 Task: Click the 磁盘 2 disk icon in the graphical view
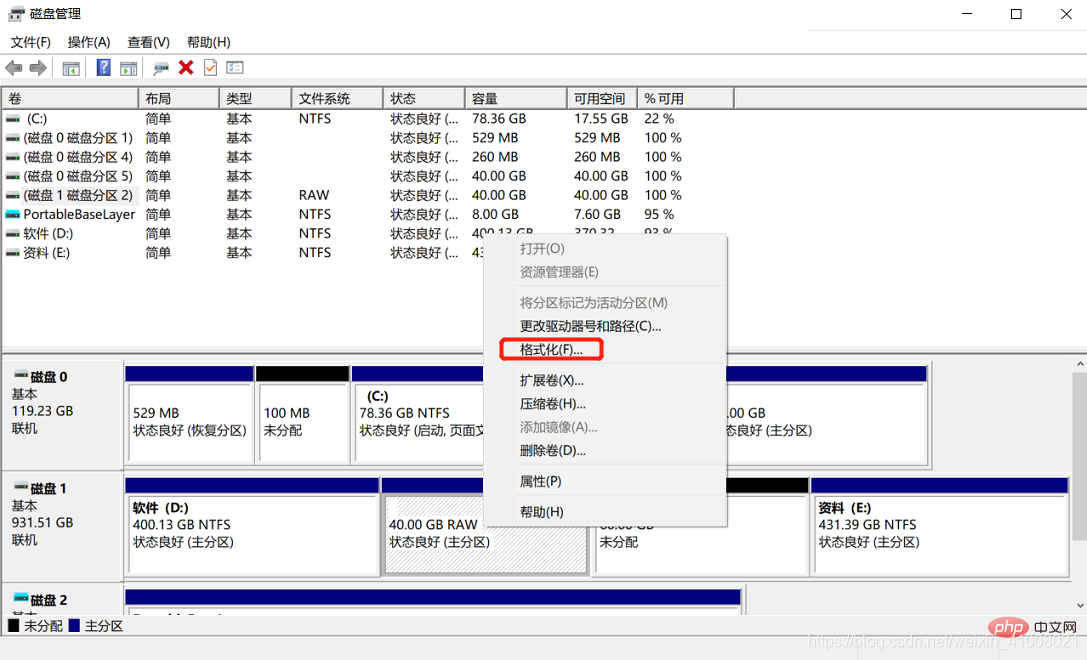(x=21, y=599)
